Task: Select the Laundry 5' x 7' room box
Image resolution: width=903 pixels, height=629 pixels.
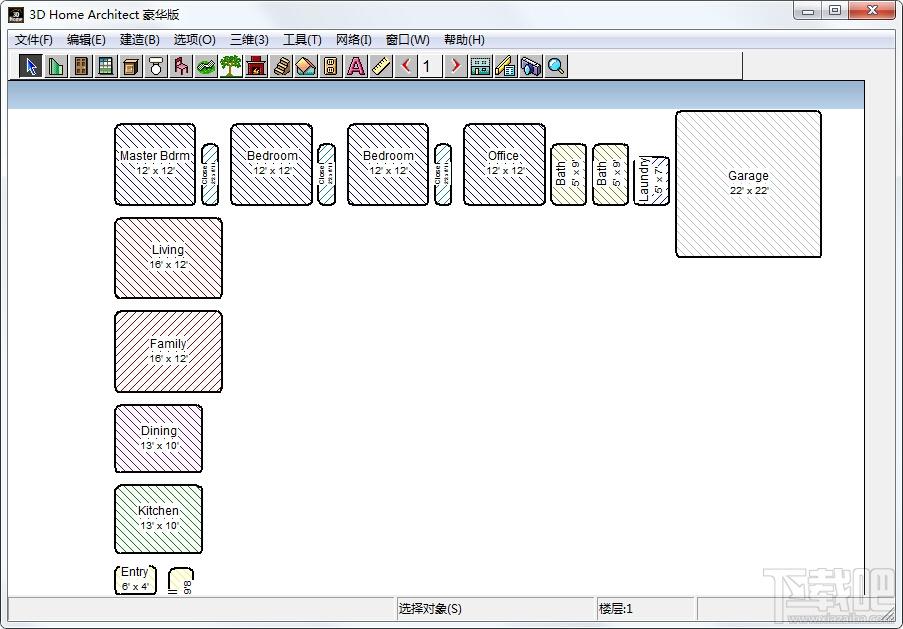Action: point(651,181)
